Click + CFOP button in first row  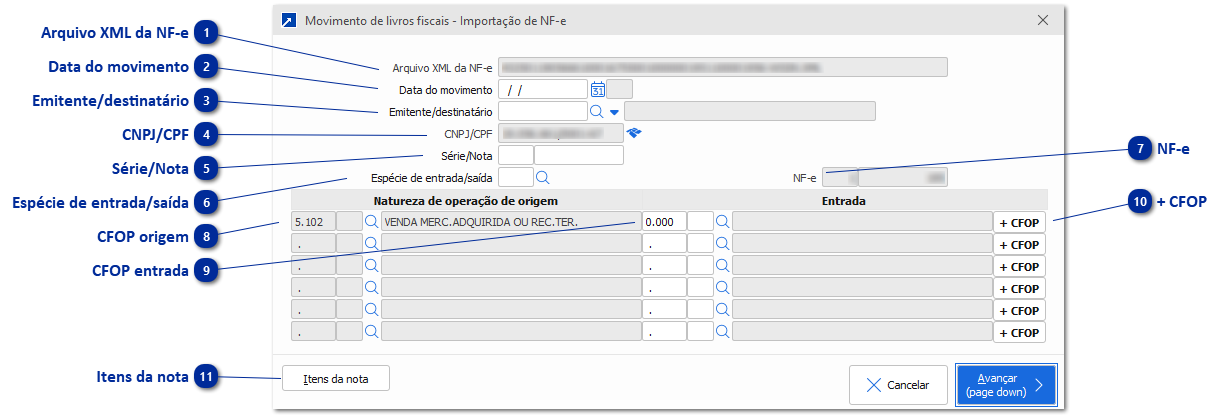1019,222
